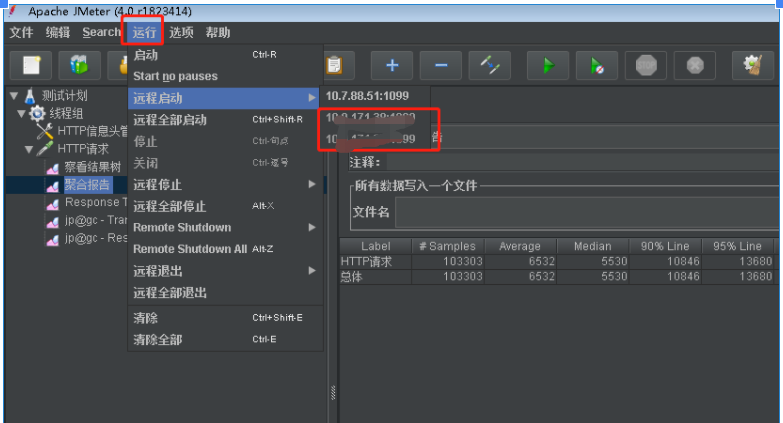This screenshot has width=783, height=423.
Task: Click the 注释 comment input field
Action: point(582,162)
